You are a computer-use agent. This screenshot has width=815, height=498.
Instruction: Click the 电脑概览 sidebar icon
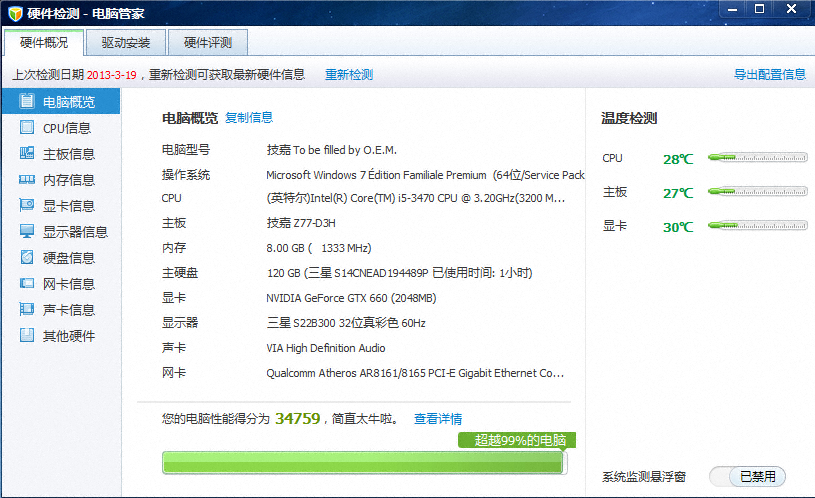(x=27, y=101)
